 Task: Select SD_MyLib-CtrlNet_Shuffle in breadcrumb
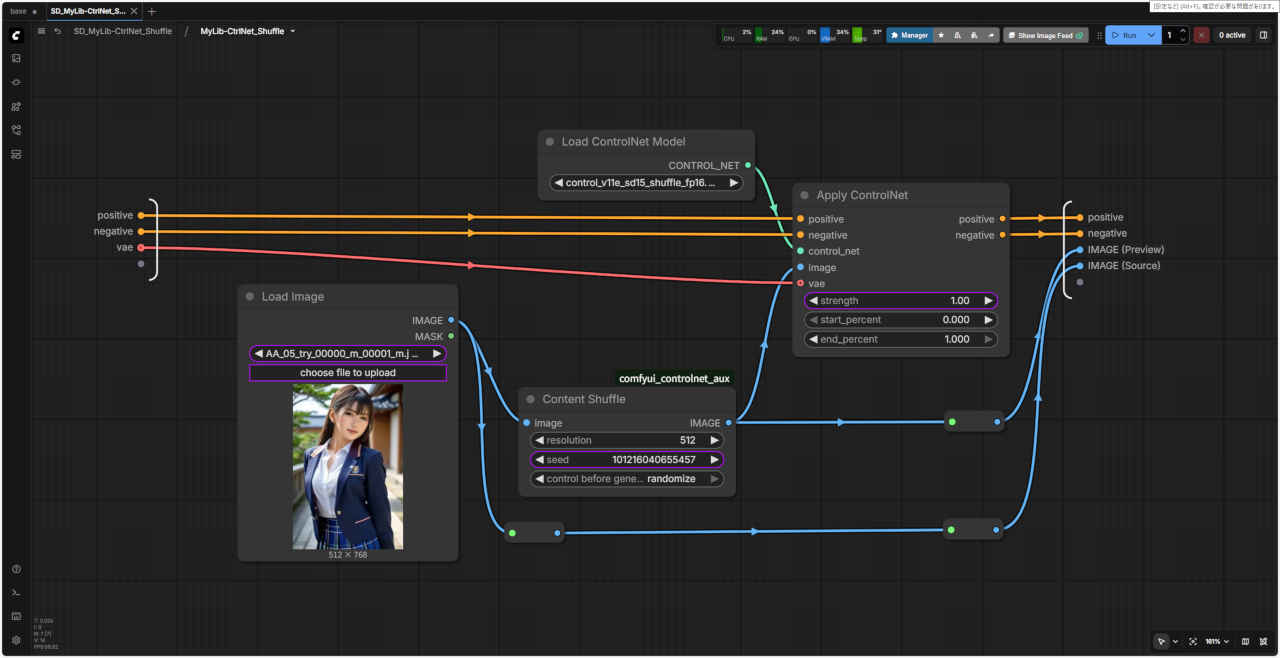pos(122,32)
